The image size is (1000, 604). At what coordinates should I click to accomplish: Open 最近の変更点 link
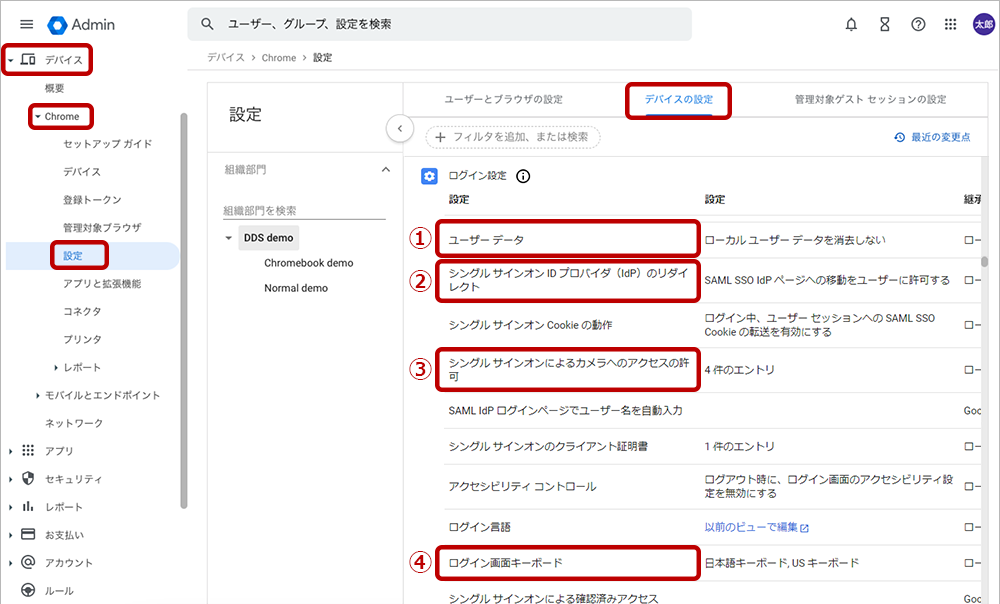tap(932, 137)
